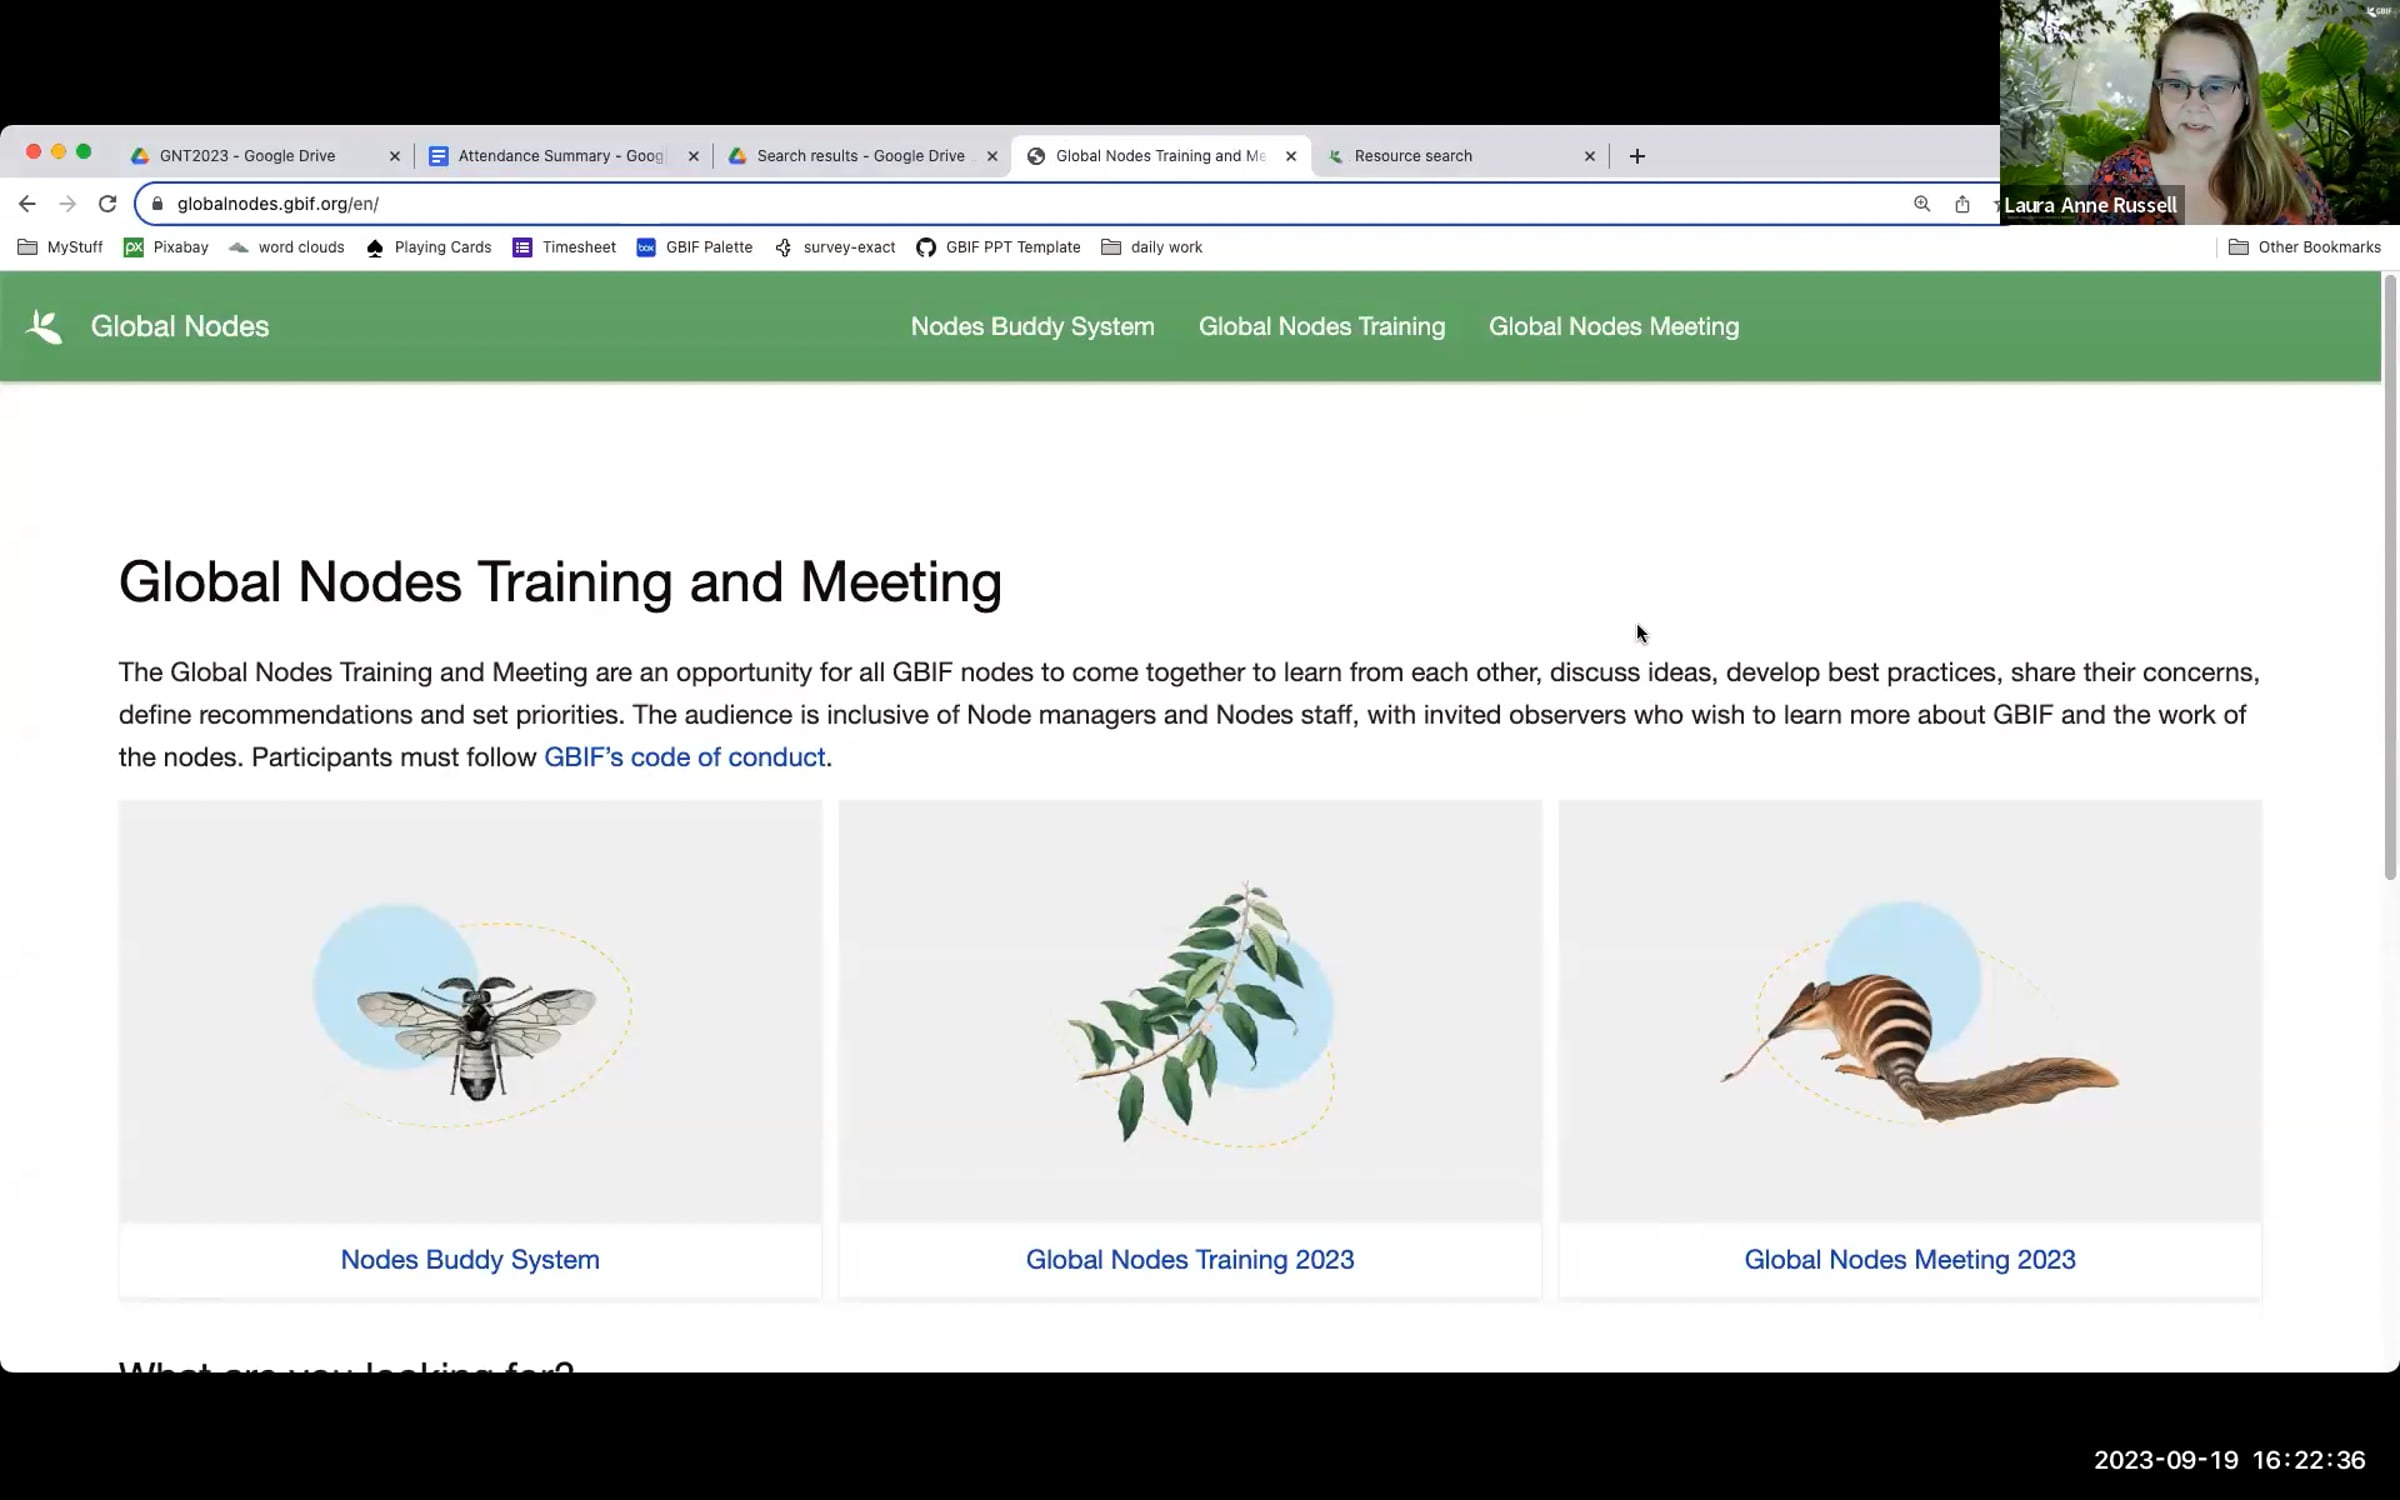Open the GBIF Palette bookmark

click(x=695, y=247)
